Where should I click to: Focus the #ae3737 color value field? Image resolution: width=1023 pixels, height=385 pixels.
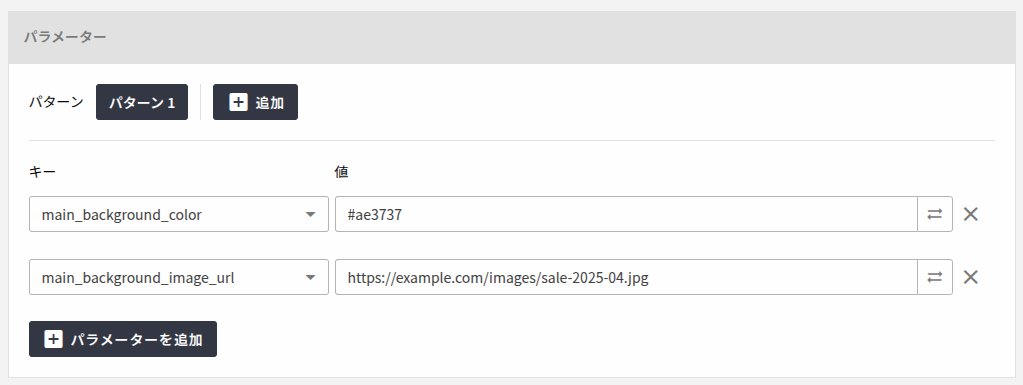coord(626,214)
